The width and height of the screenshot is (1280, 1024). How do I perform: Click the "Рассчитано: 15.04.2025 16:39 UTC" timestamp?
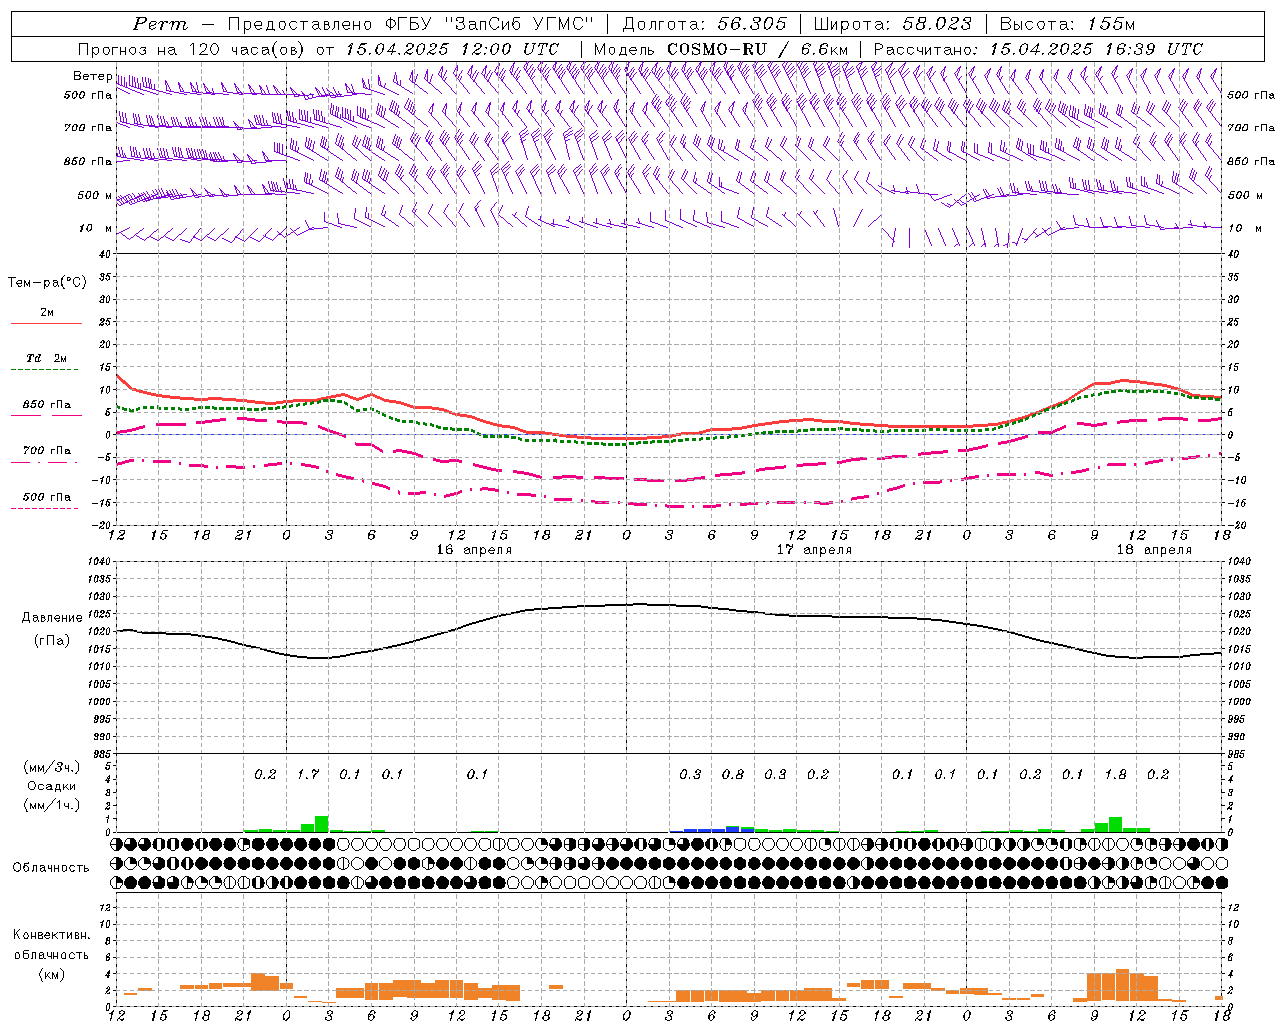[1038, 49]
